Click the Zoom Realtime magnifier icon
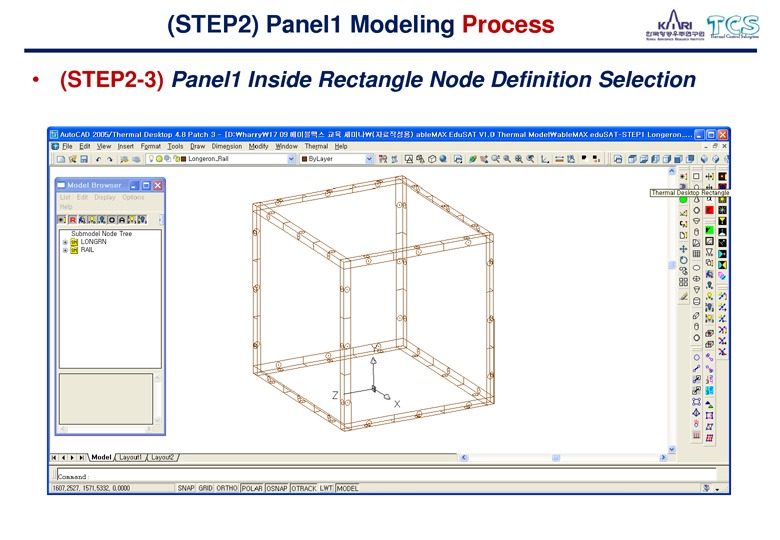The width and height of the screenshot is (780, 540). tap(495, 159)
